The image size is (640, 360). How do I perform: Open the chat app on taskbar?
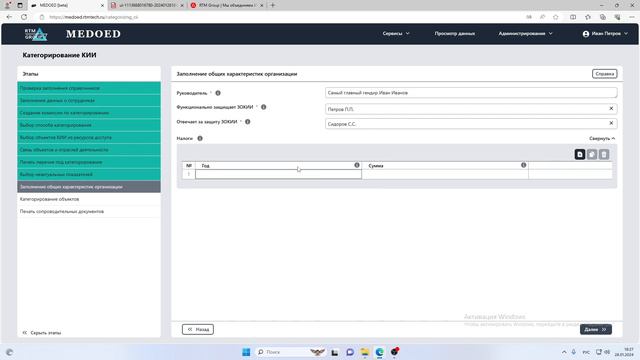(350, 352)
